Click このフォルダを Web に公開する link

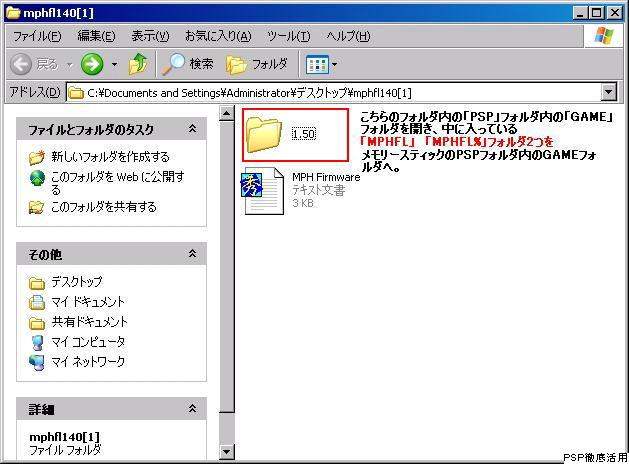click(x=118, y=183)
